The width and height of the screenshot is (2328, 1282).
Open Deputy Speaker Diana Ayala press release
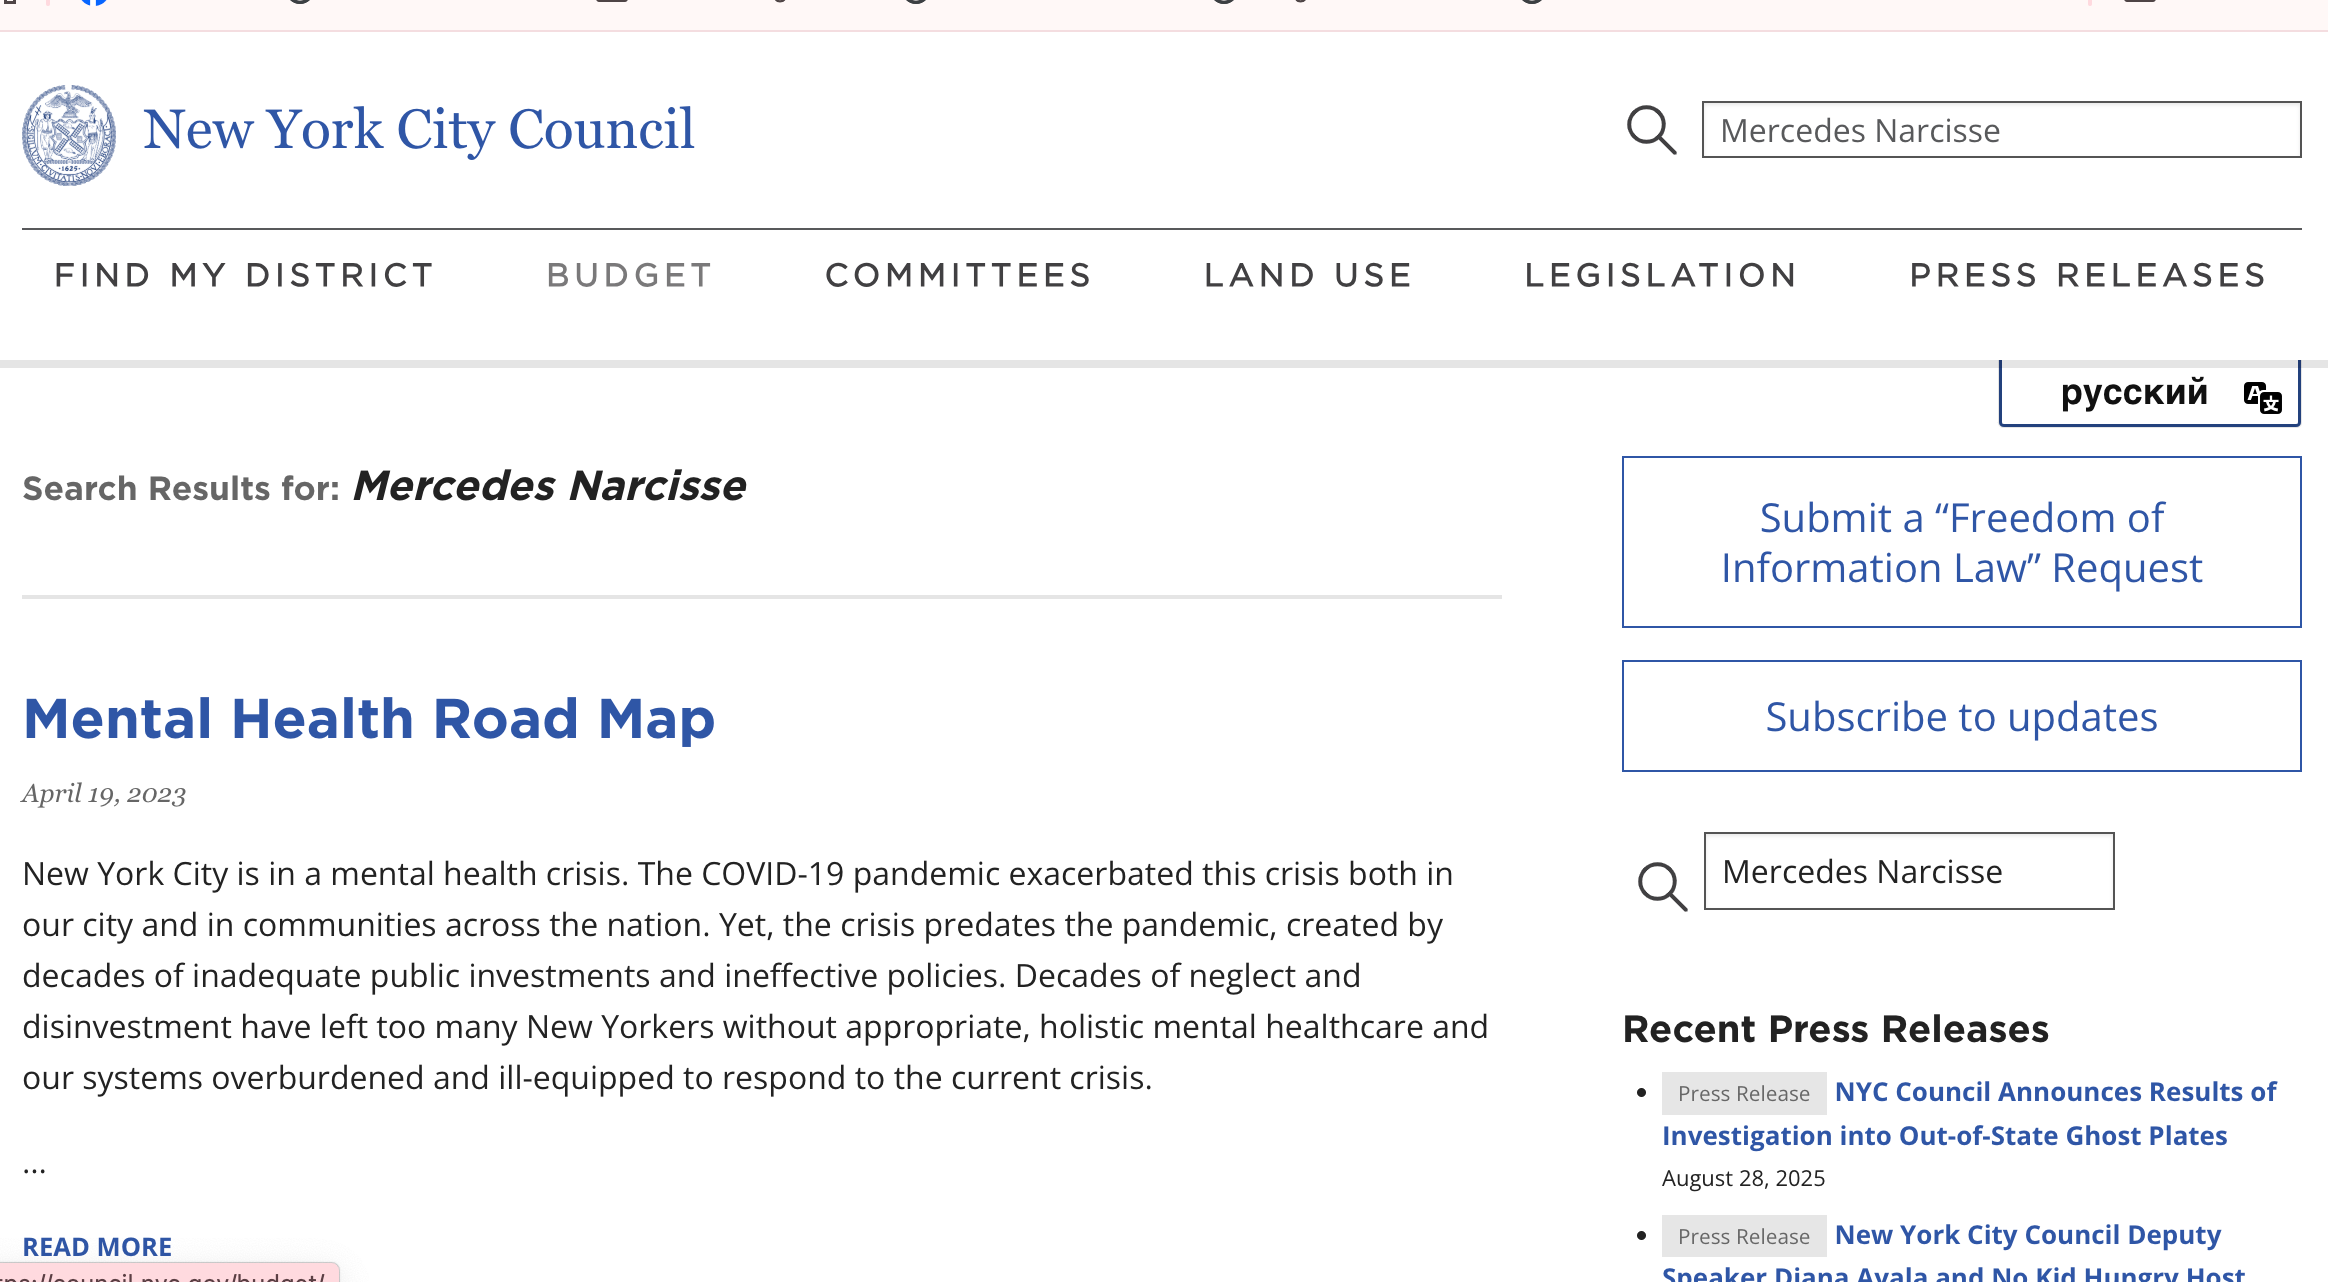coord(2028,1235)
